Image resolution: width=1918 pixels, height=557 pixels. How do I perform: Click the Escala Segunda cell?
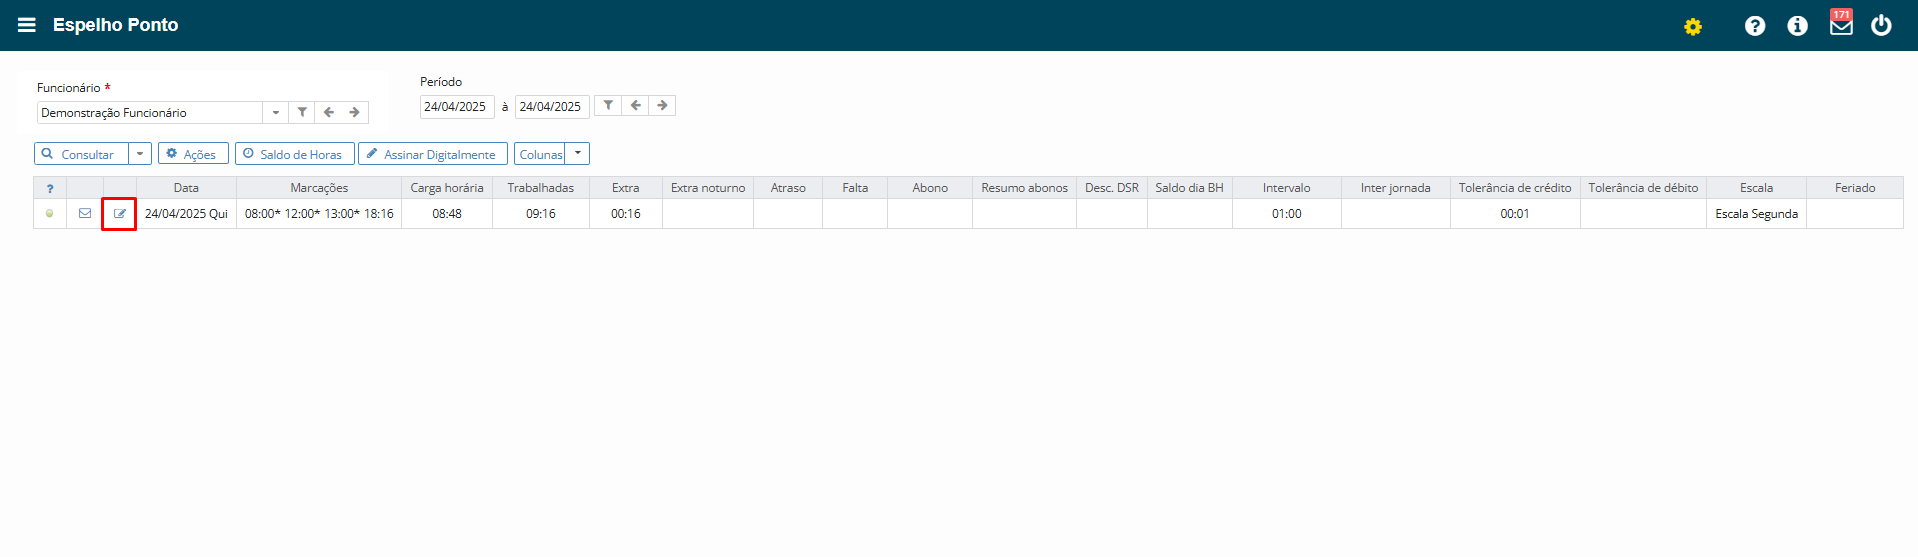point(1756,214)
